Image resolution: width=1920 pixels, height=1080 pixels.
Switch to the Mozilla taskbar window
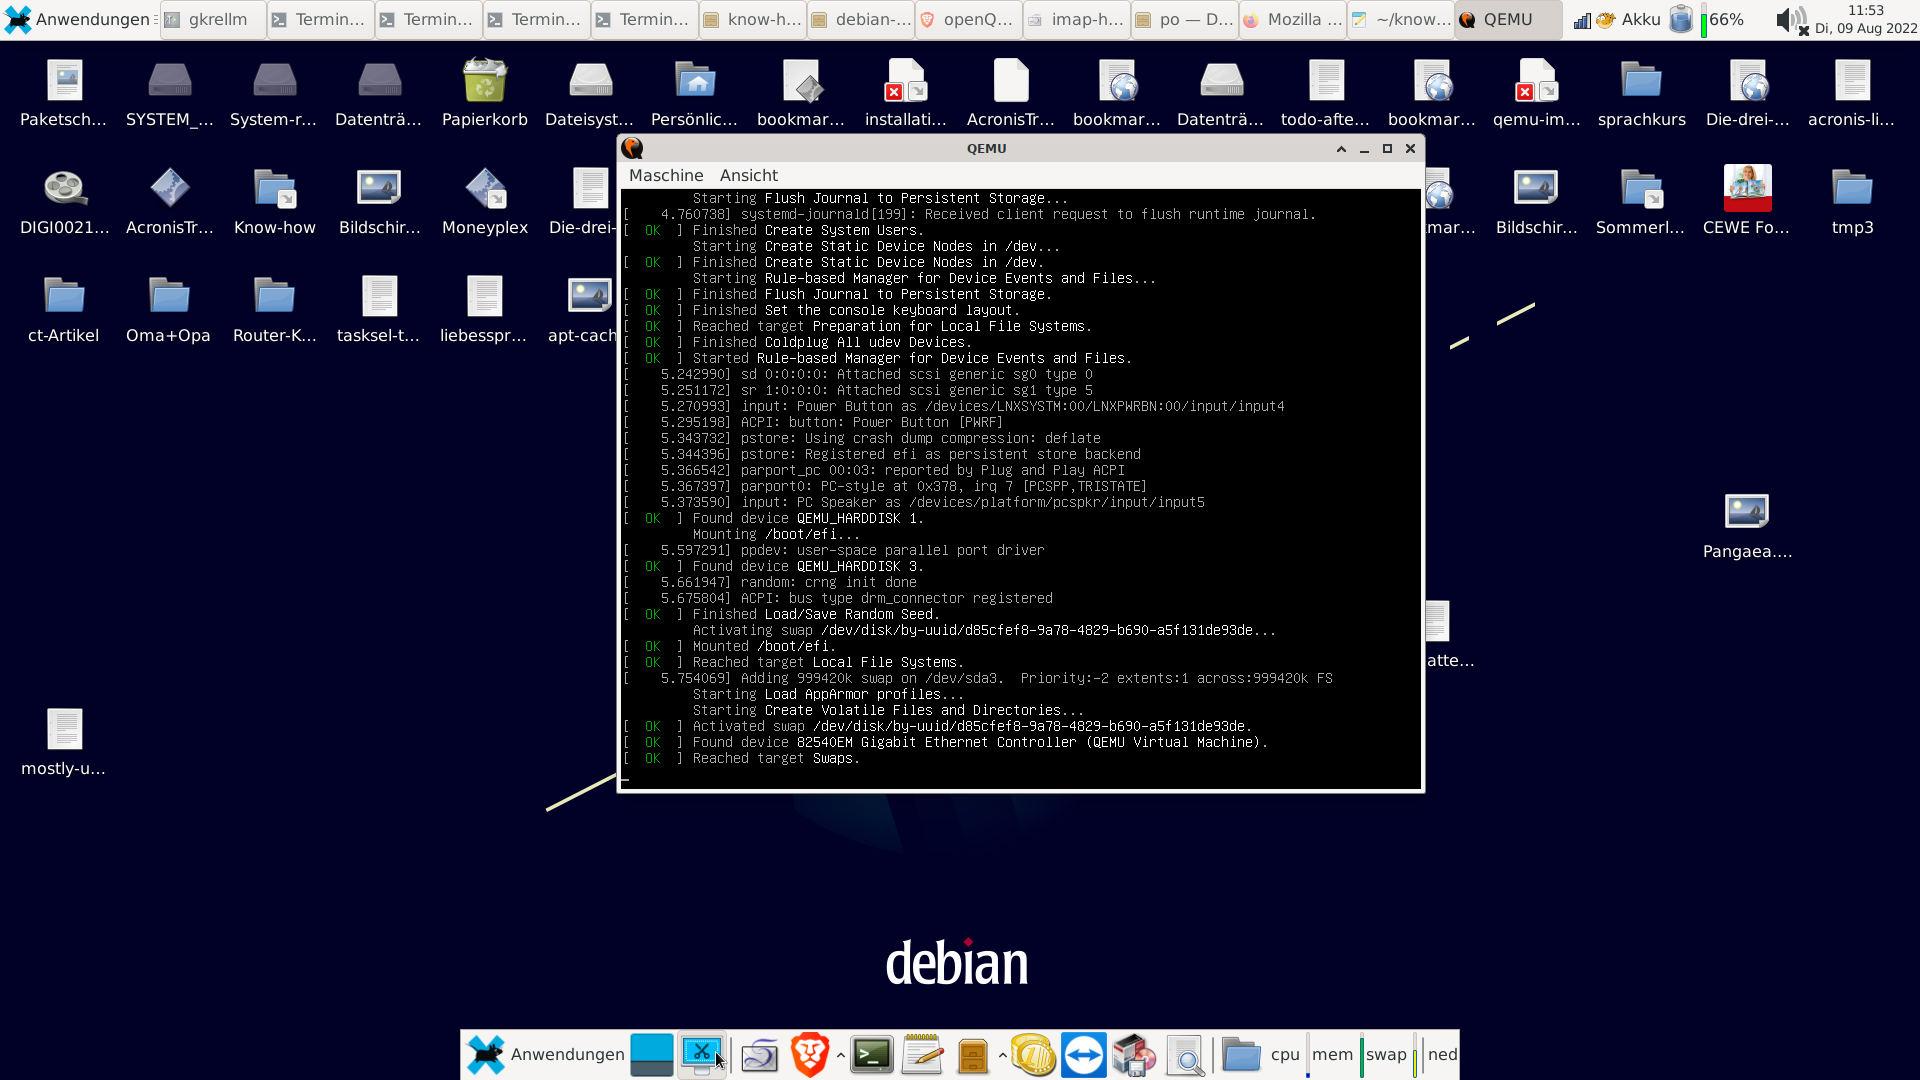pos(1293,19)
